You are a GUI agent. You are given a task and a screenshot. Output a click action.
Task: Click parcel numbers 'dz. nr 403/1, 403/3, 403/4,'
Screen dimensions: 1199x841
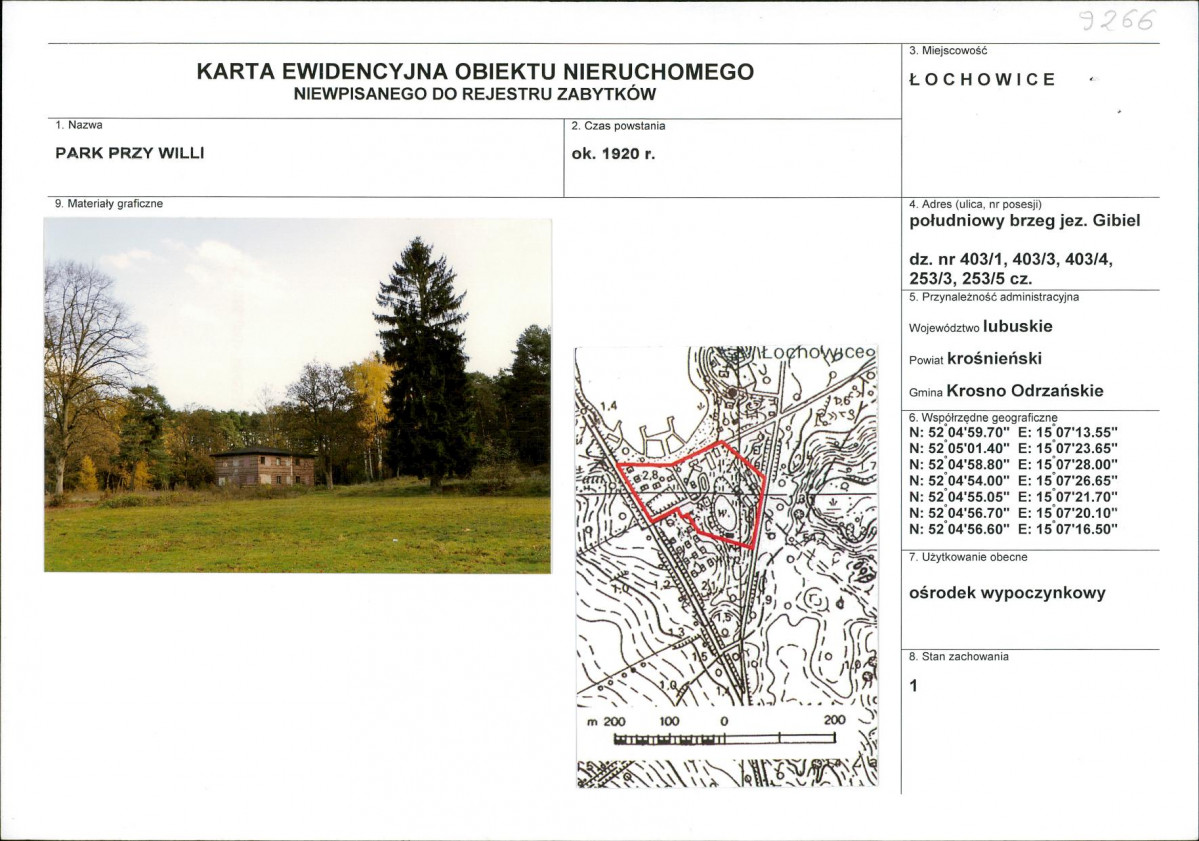click(1011, 260)
